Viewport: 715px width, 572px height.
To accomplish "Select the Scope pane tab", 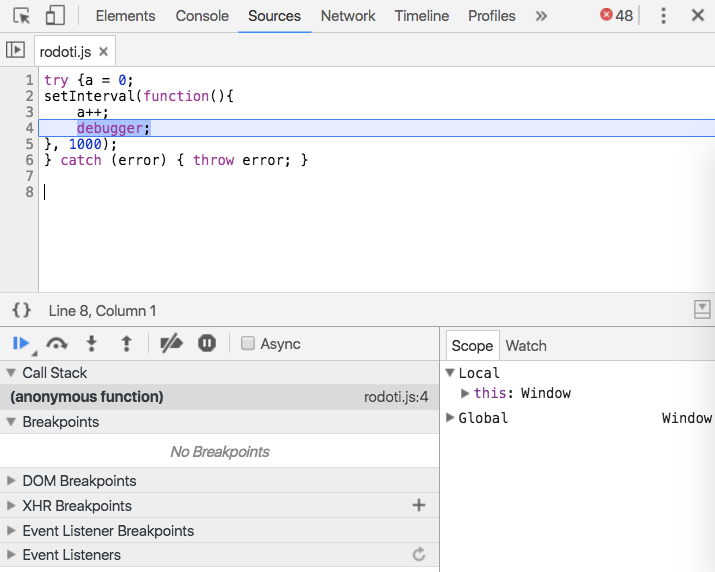I will click(x=472, y=346).
